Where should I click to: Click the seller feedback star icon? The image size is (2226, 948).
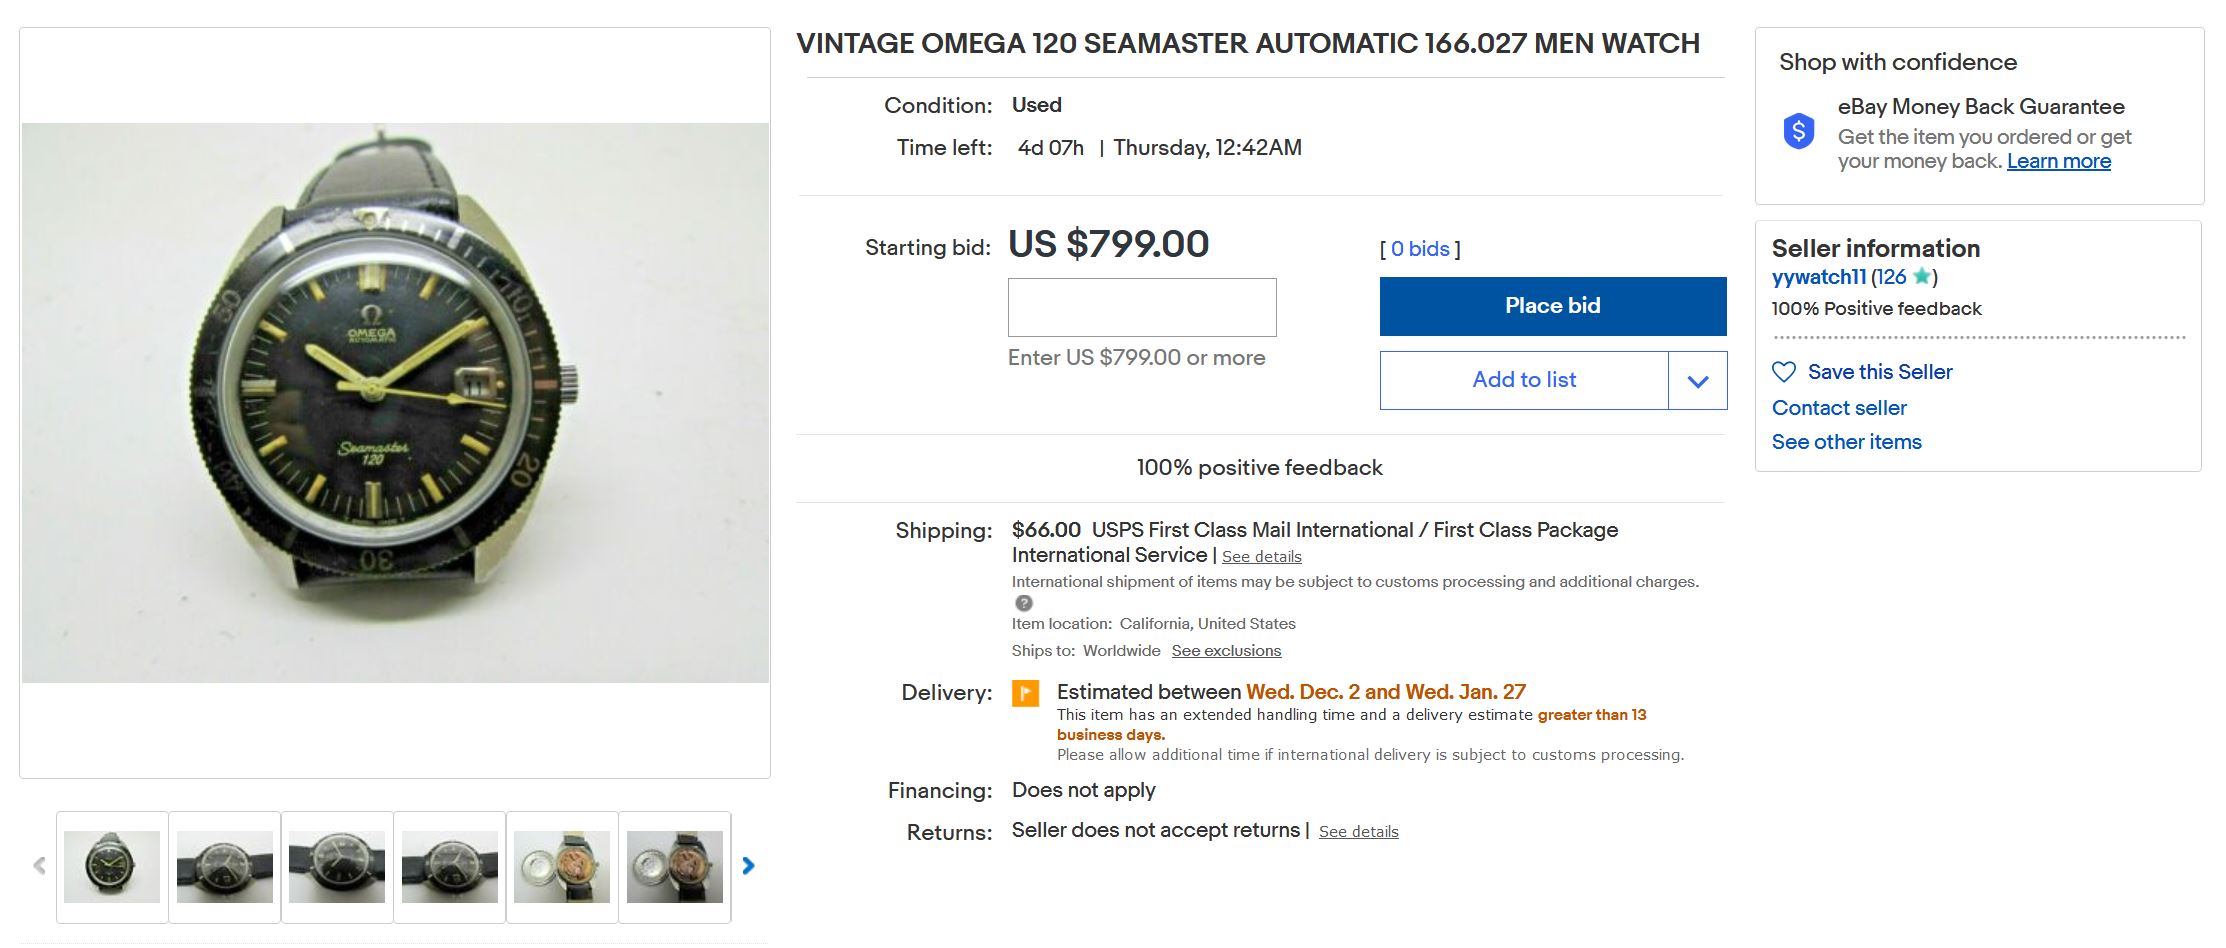[x=1921, y=277]
